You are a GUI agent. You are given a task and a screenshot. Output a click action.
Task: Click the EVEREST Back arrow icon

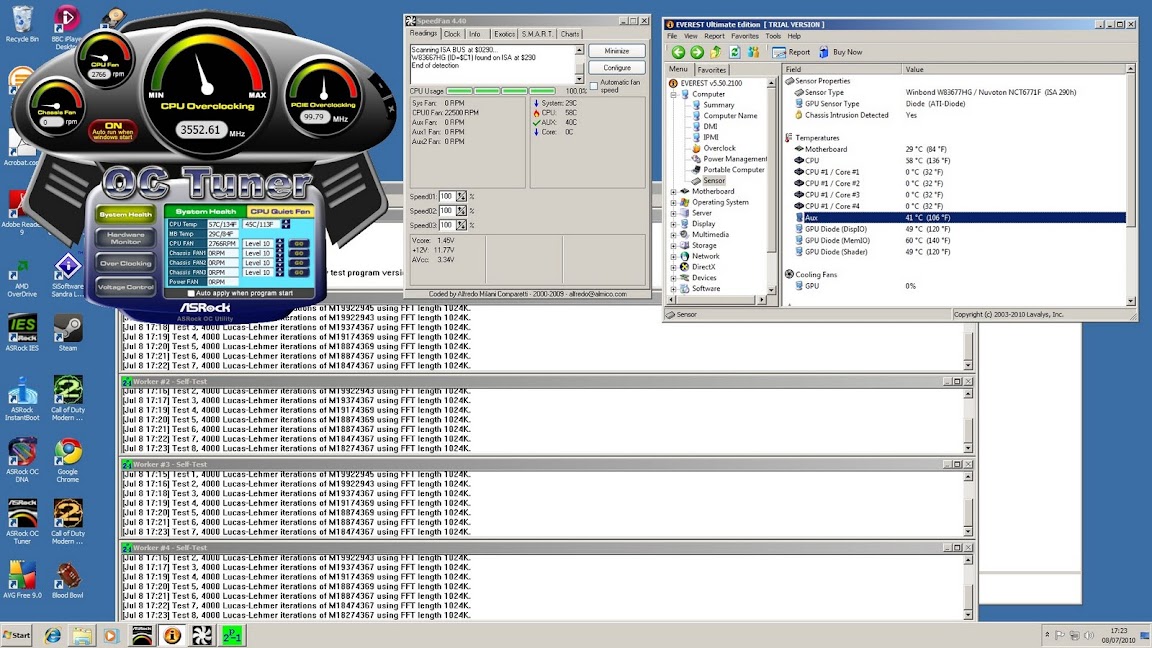pyautogui.click(x=677, y=52)
